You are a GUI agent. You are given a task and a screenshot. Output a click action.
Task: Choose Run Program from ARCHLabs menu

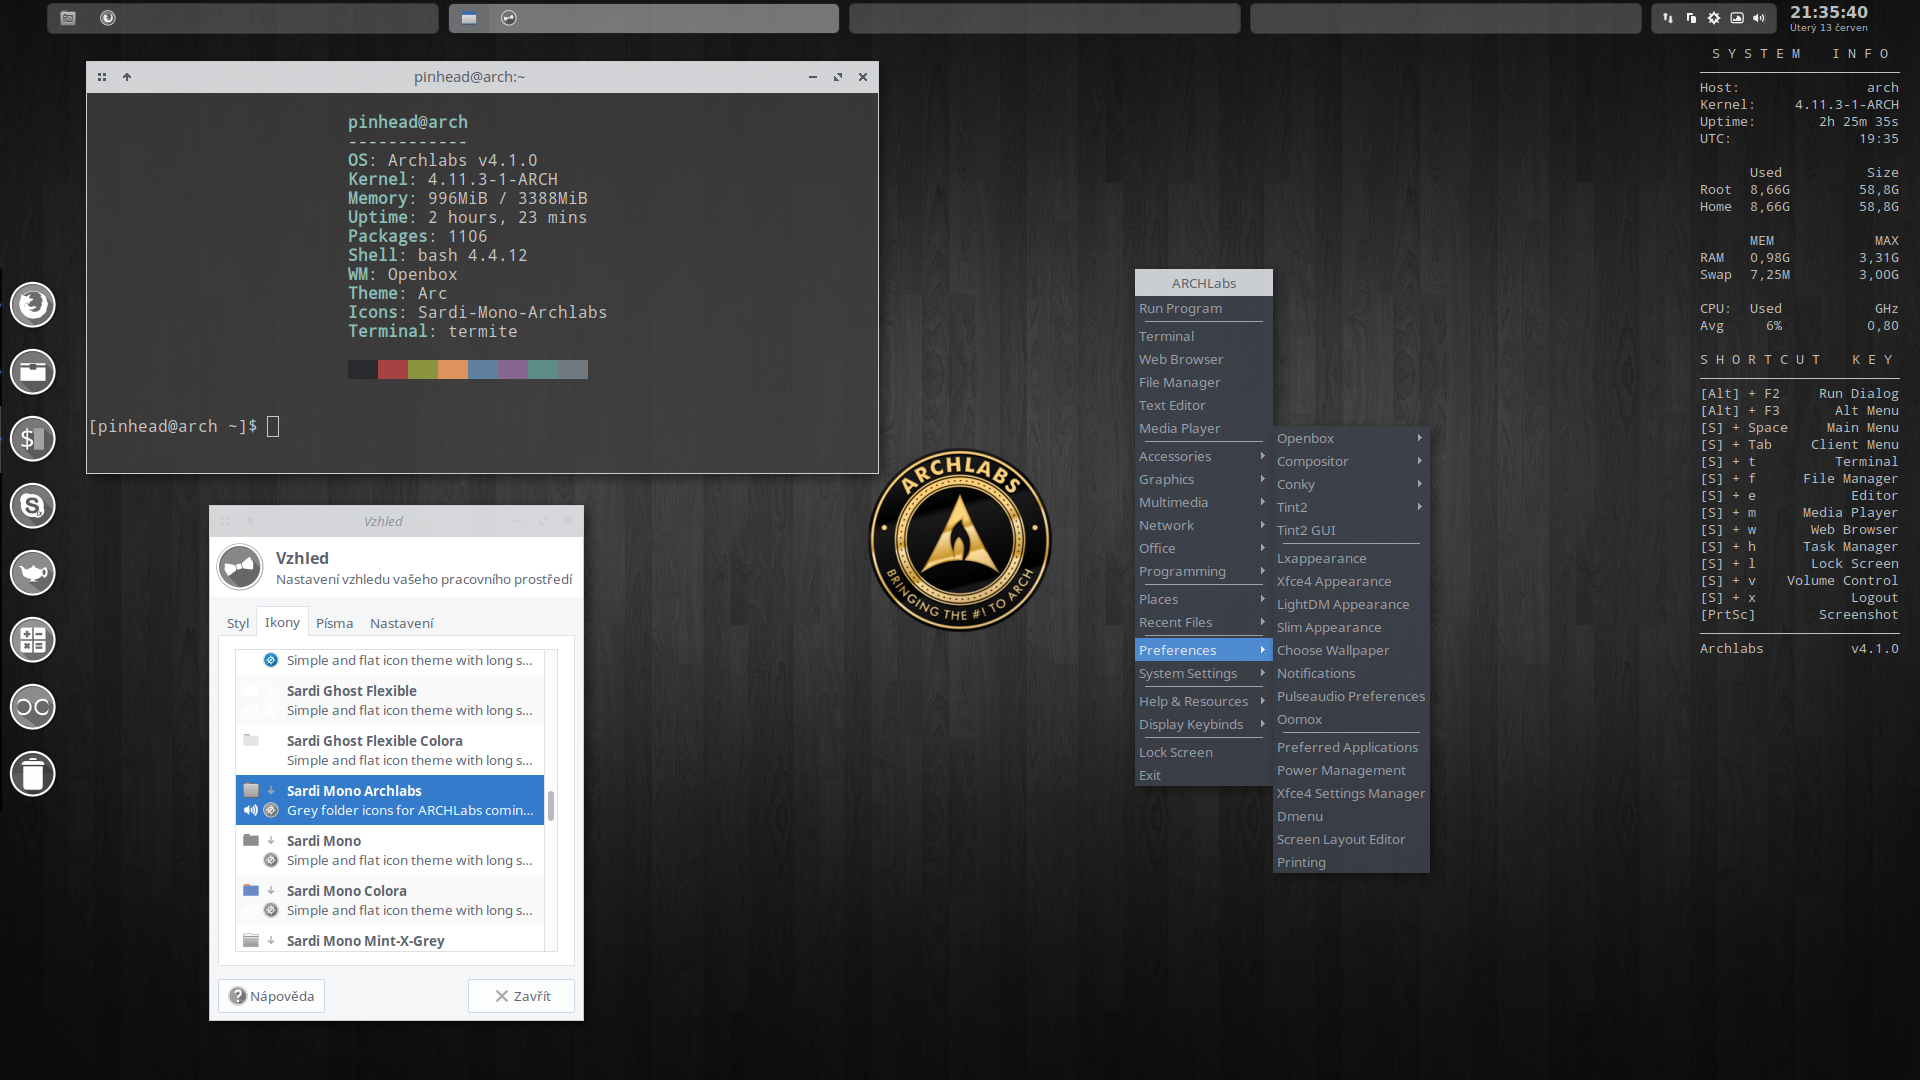(x=1203, y=309)
